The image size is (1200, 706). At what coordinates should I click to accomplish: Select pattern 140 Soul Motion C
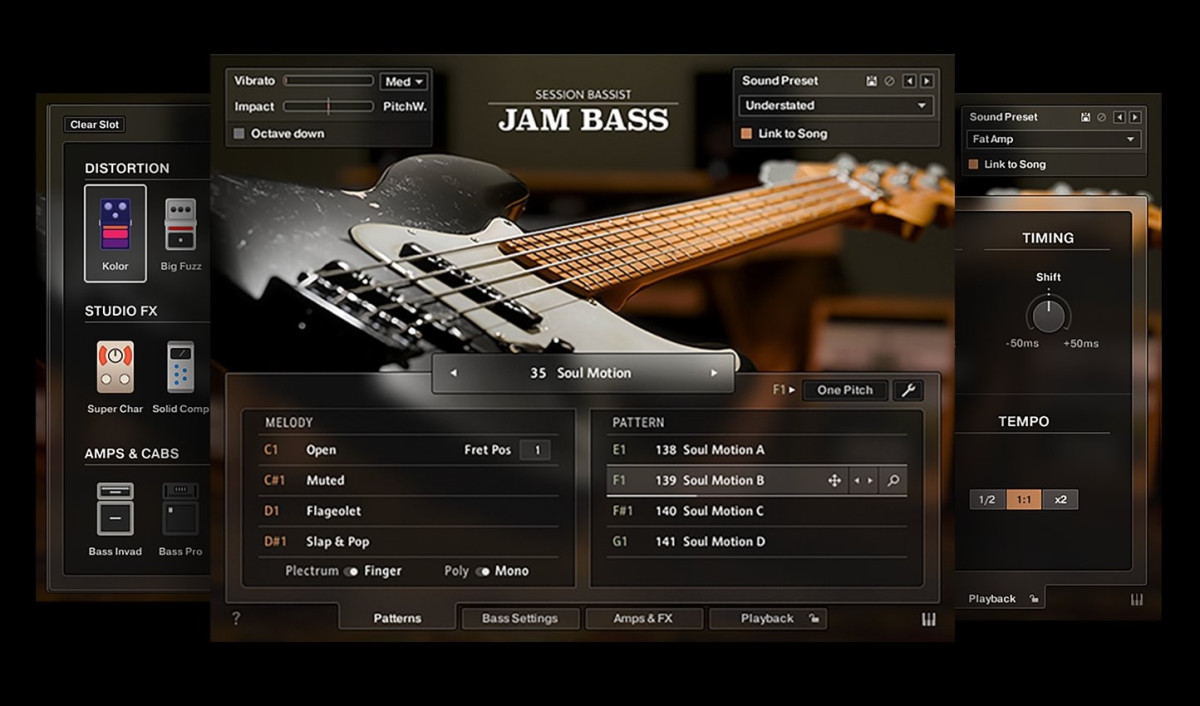(757, 511)
